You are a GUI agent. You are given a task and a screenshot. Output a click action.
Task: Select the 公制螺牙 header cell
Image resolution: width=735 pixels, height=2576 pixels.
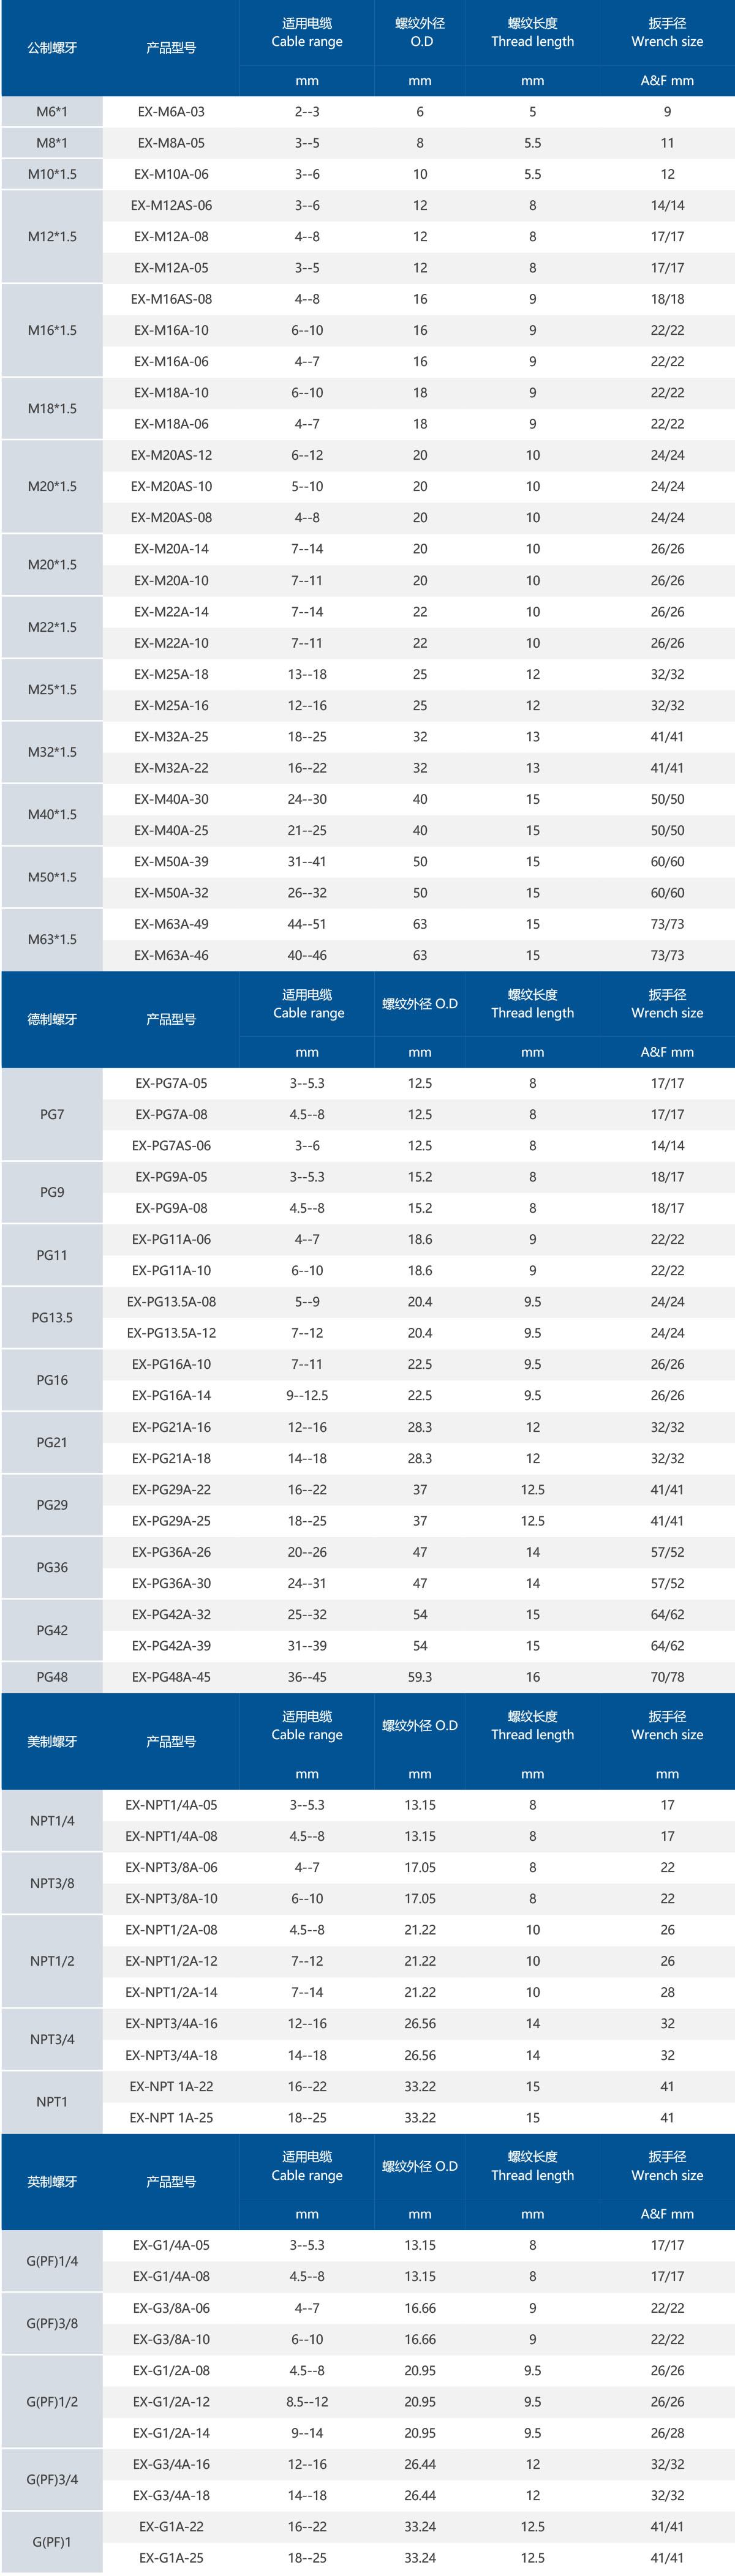point(52,48)
